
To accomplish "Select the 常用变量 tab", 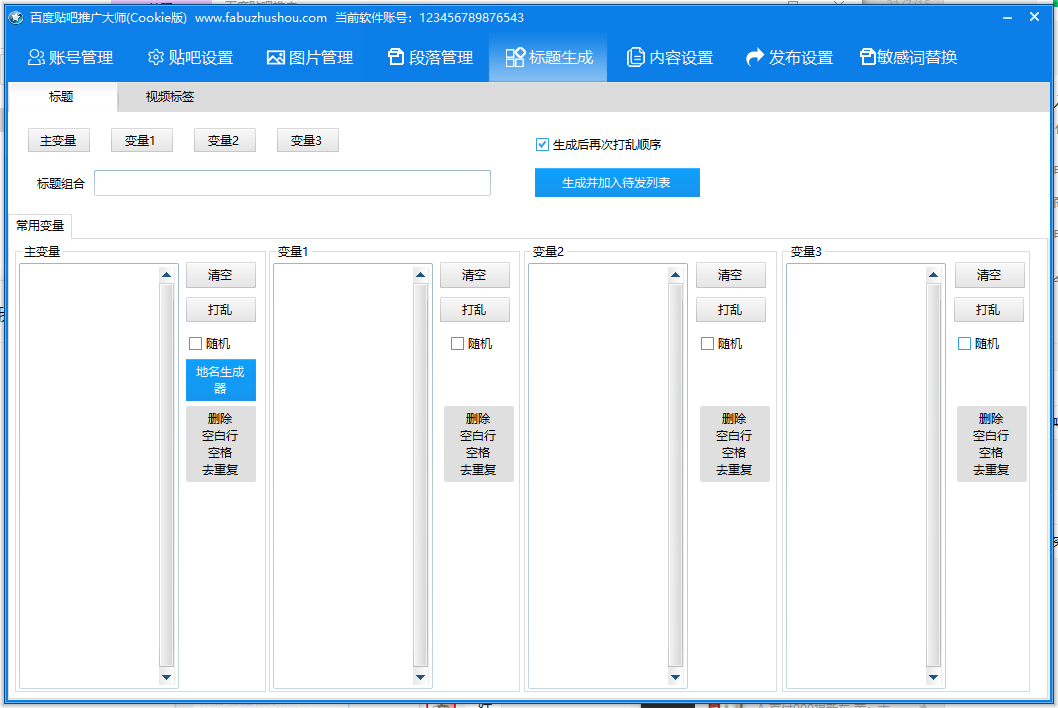I will click(x=40, y=226).
